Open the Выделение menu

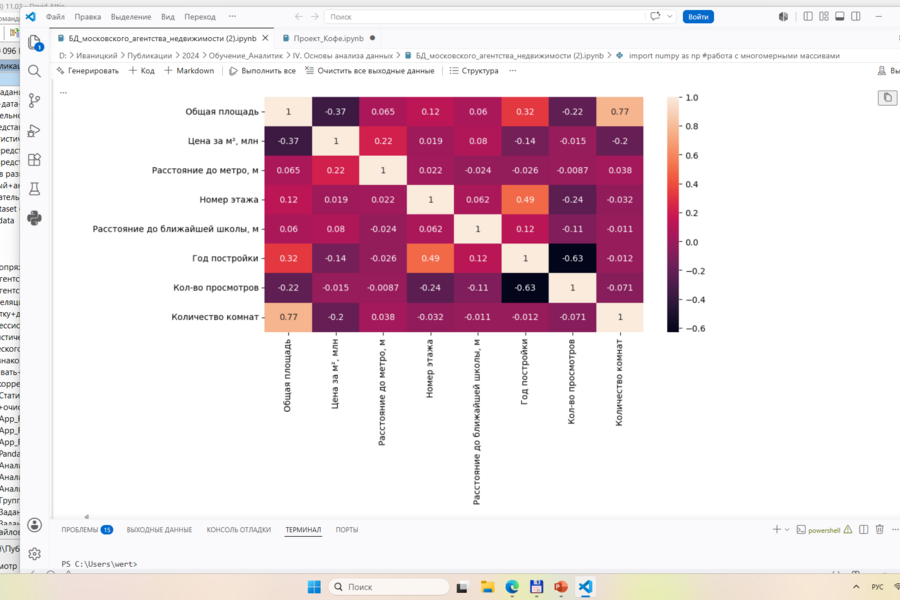[x=131, y=17]
